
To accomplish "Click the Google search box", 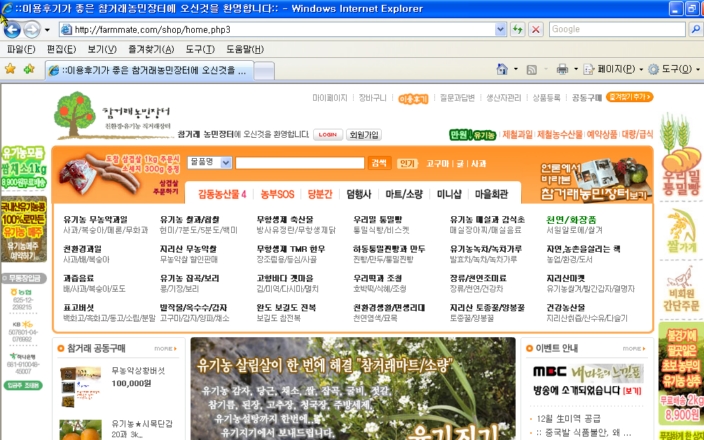I will (x=617, y=29).
